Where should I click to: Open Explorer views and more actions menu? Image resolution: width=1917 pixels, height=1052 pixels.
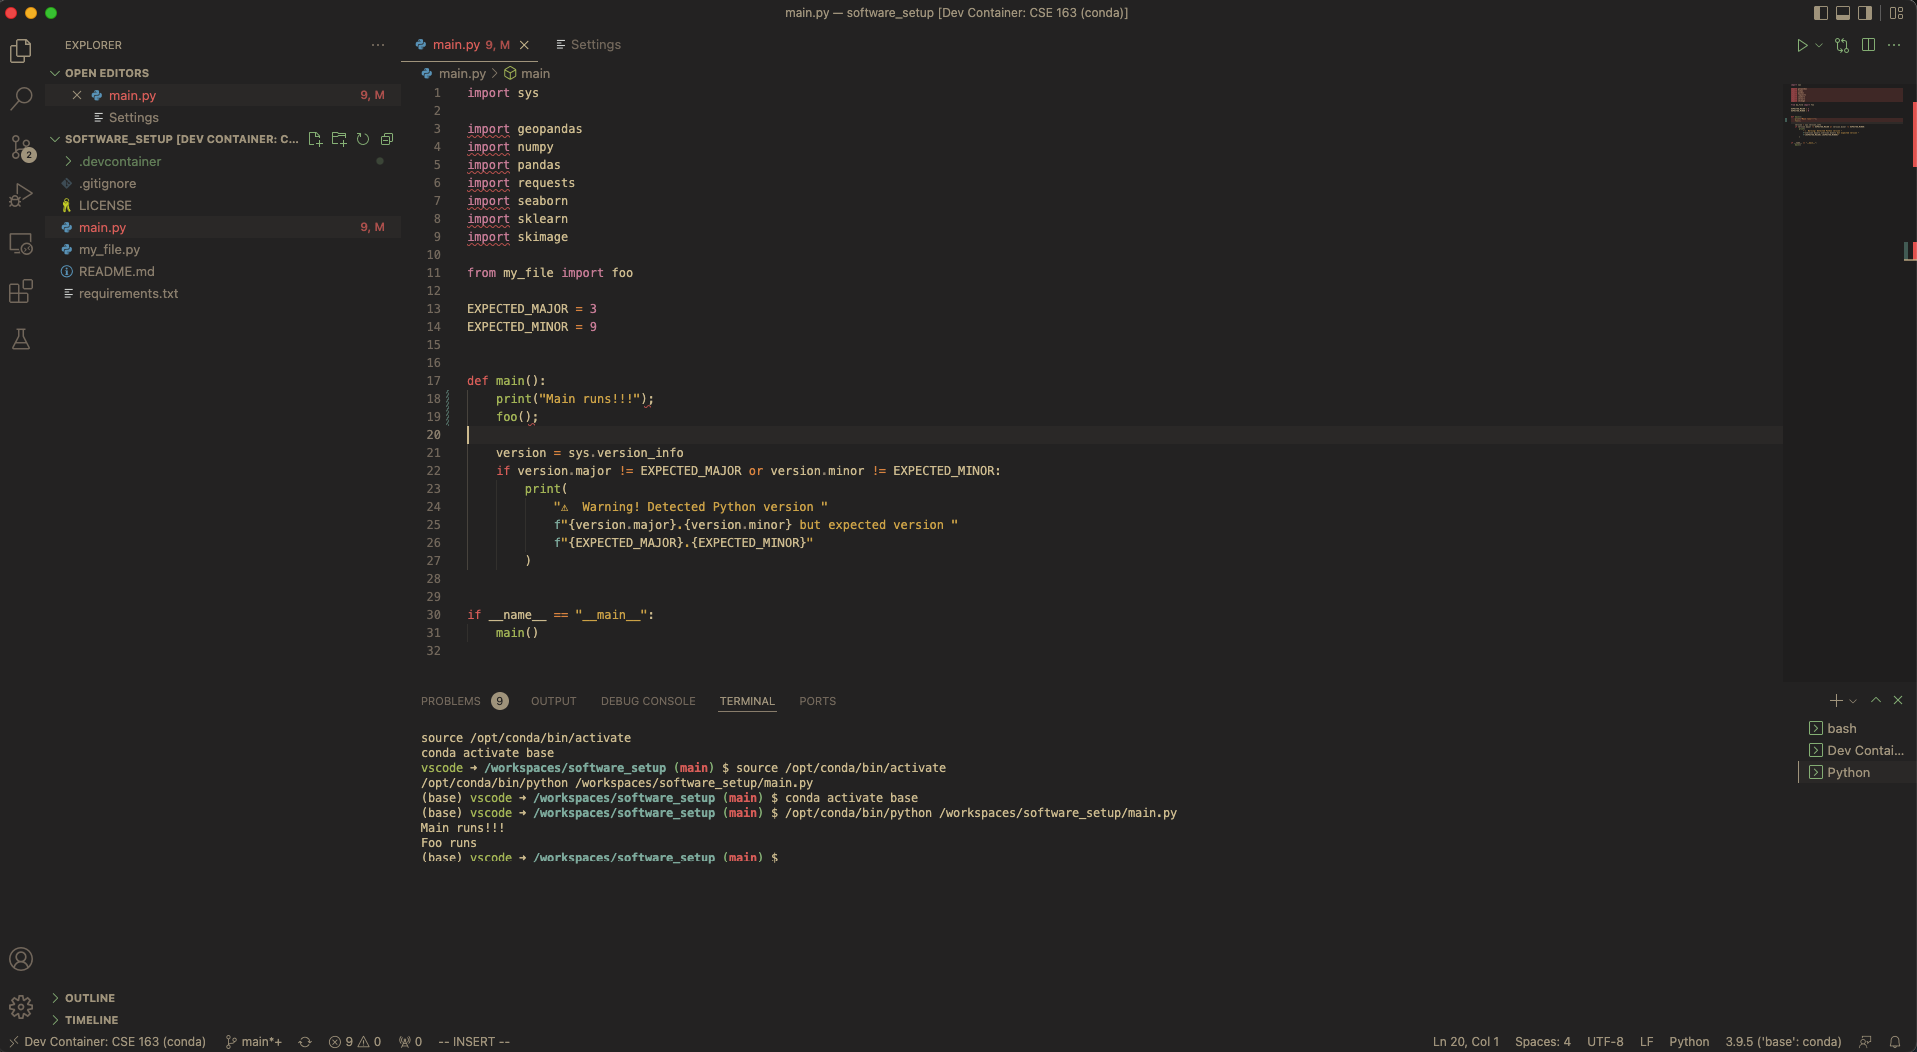tap(377, 45)
